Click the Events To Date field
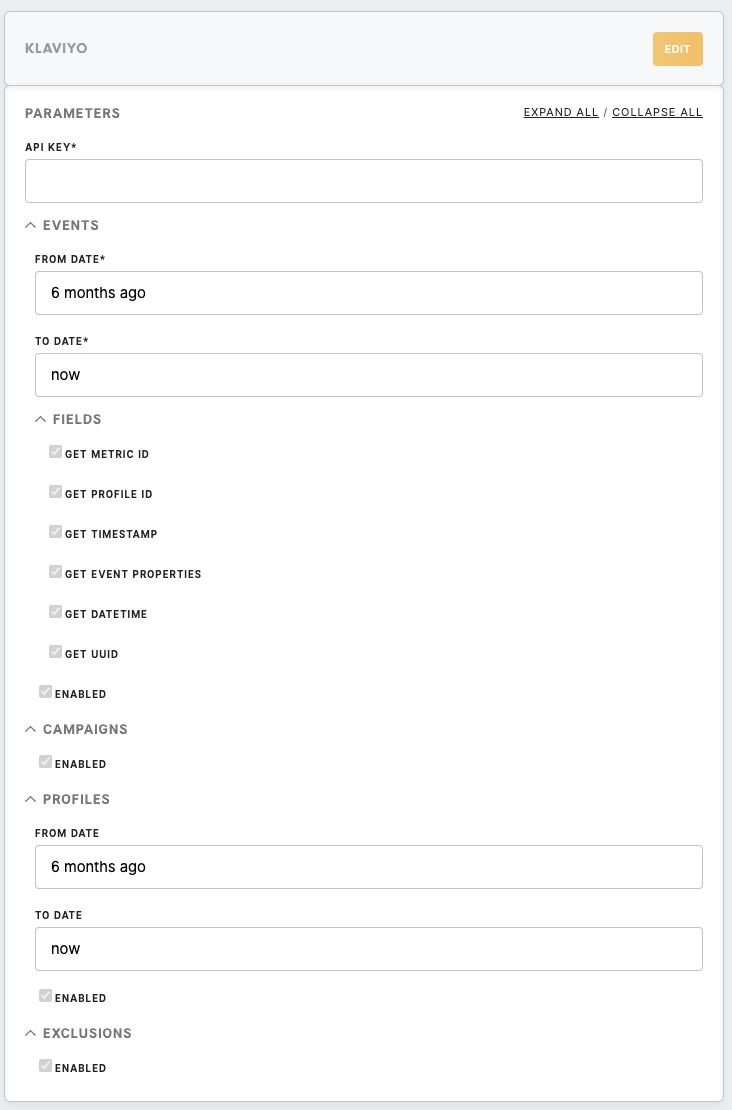 369,375
